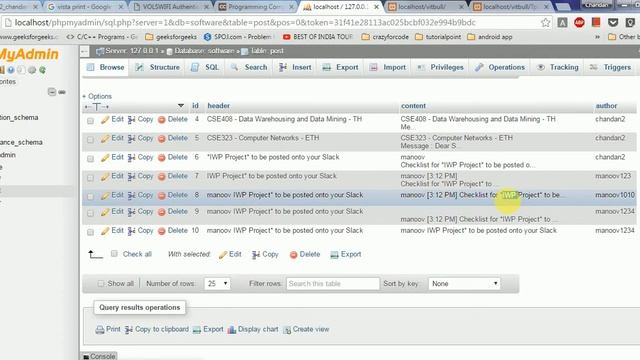Viewport: 640px width, 360px height.
Task: Click the Copy icon for row 10
Action: click(131, 231)
